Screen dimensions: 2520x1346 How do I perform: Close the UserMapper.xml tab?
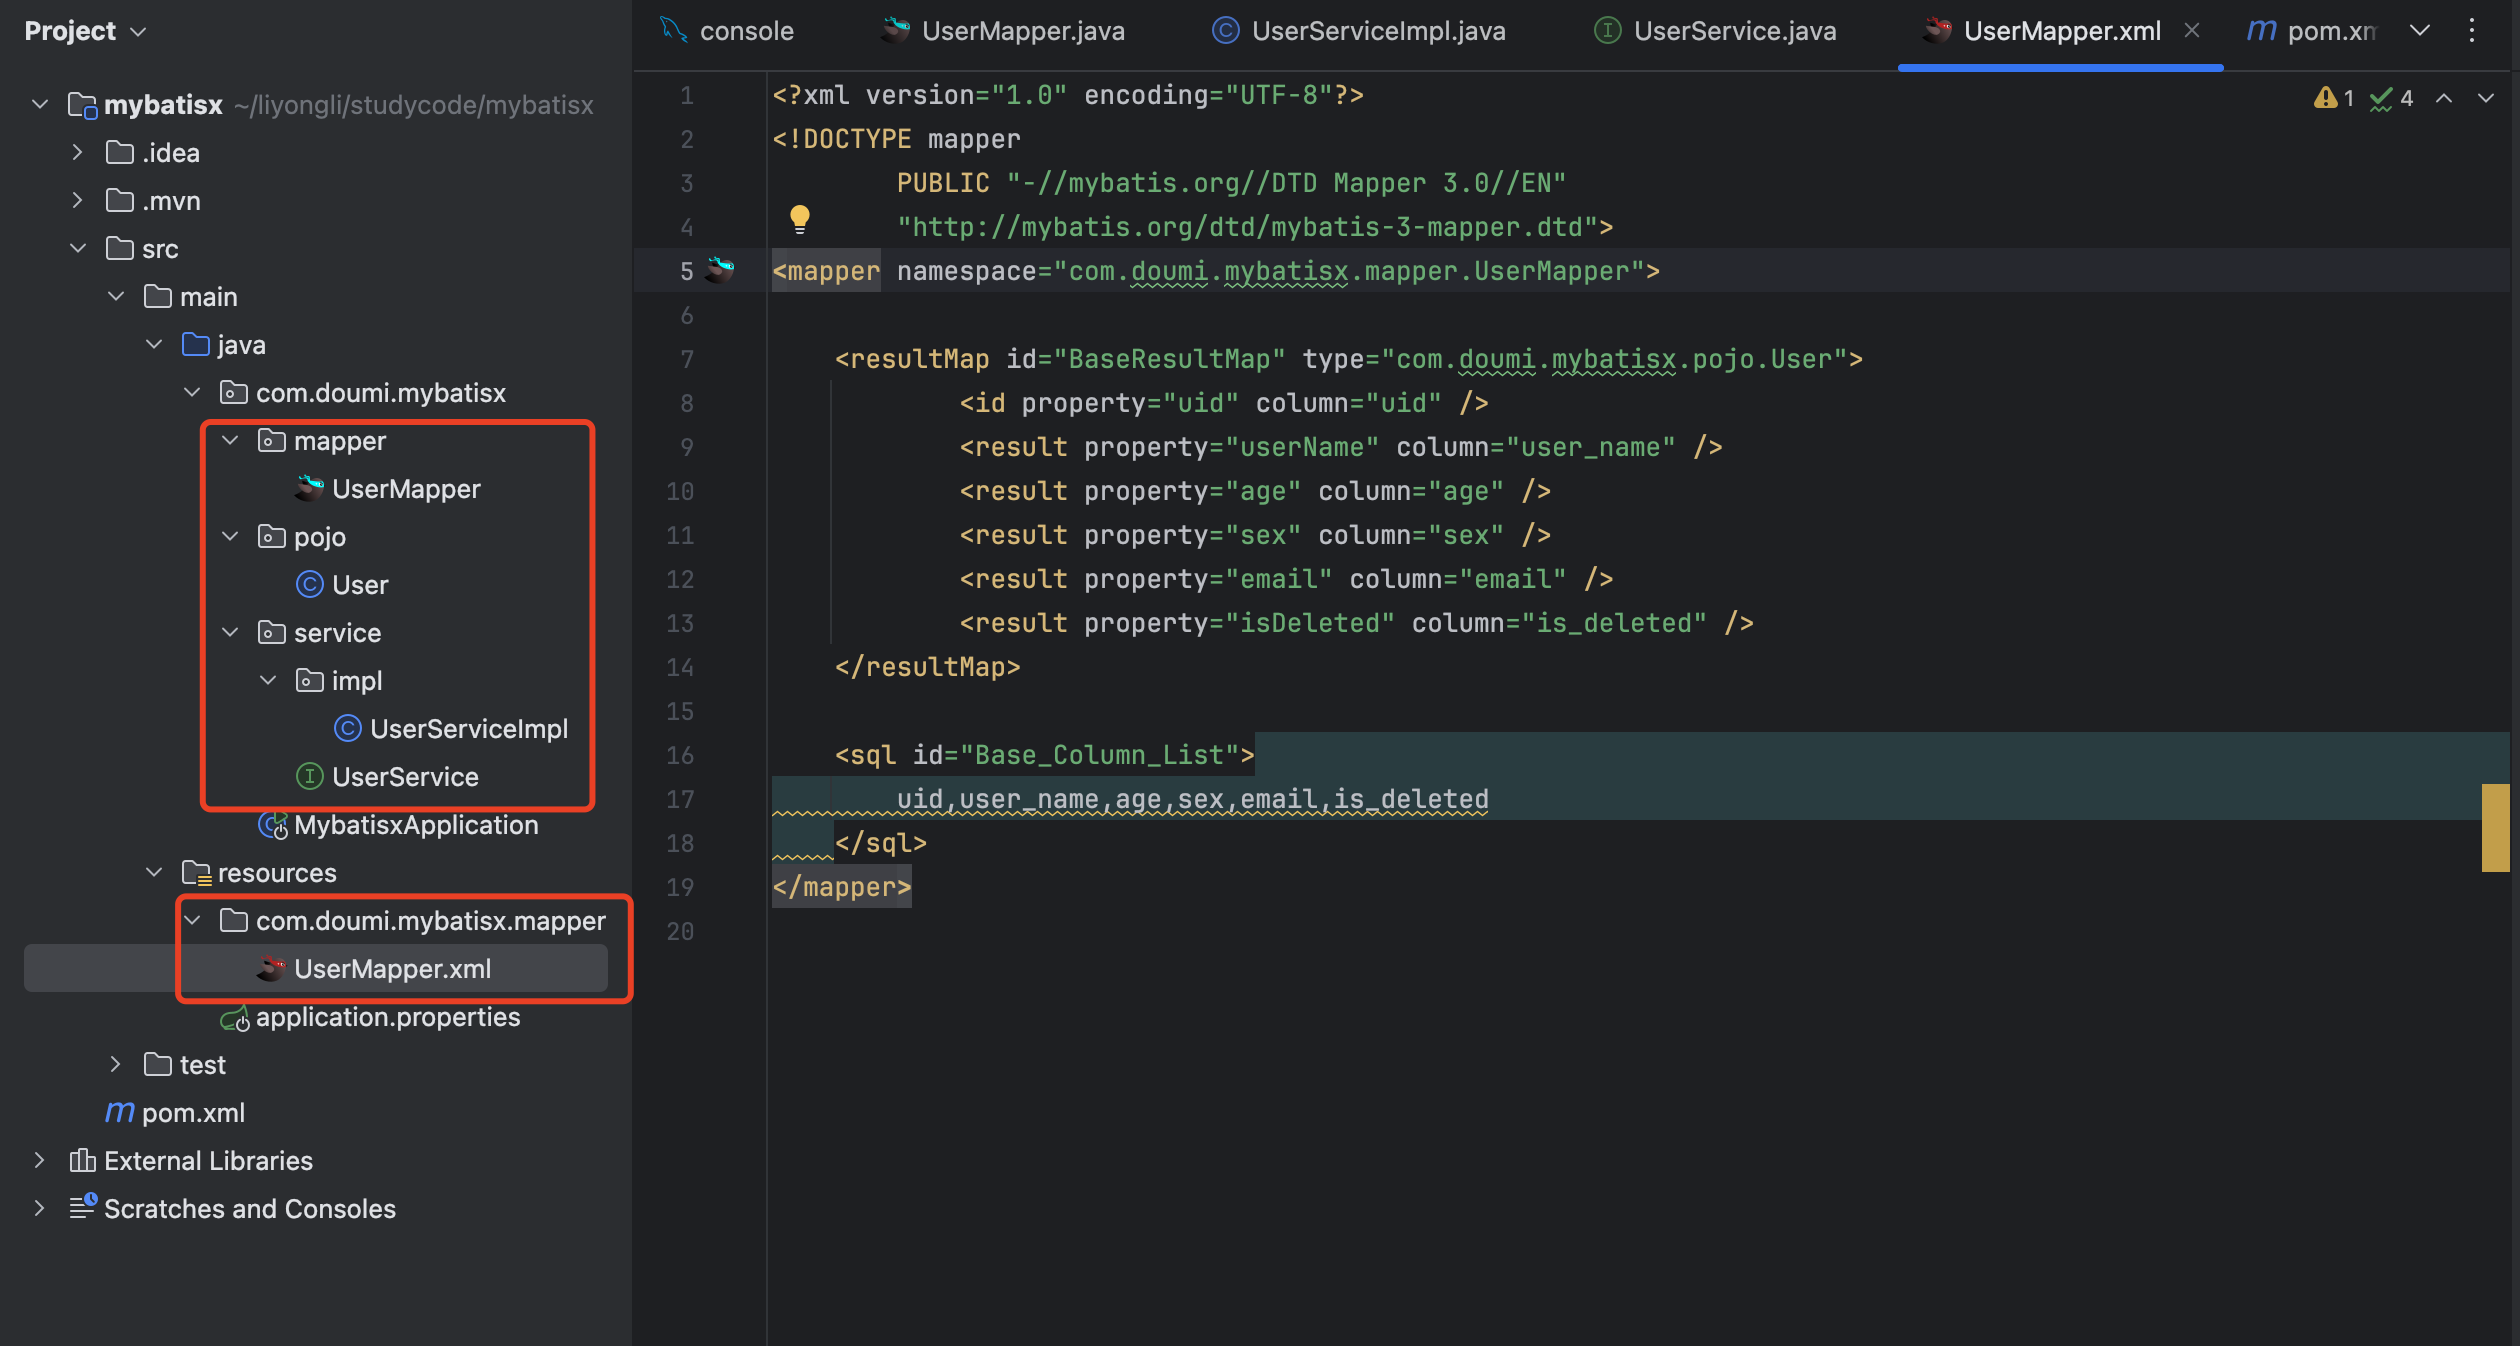tap(2192, 31)
